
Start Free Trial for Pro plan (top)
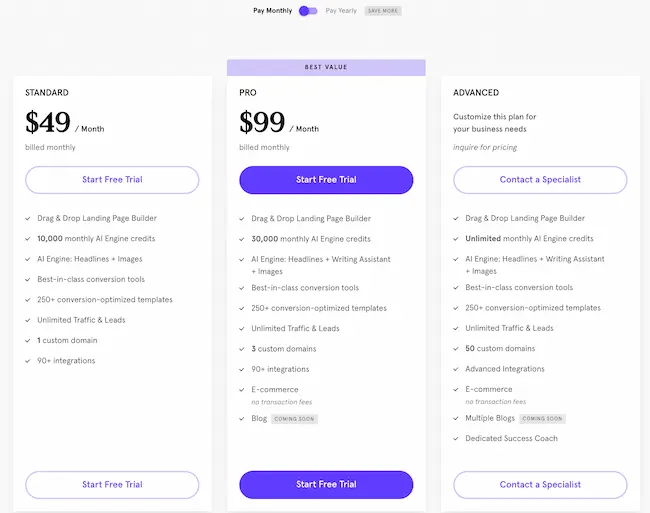pos(326,180)
